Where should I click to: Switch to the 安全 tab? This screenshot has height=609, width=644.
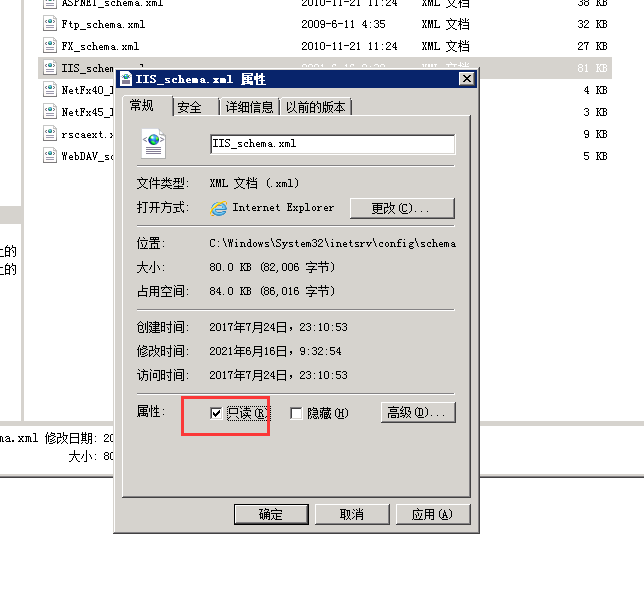tap(190, 107)
